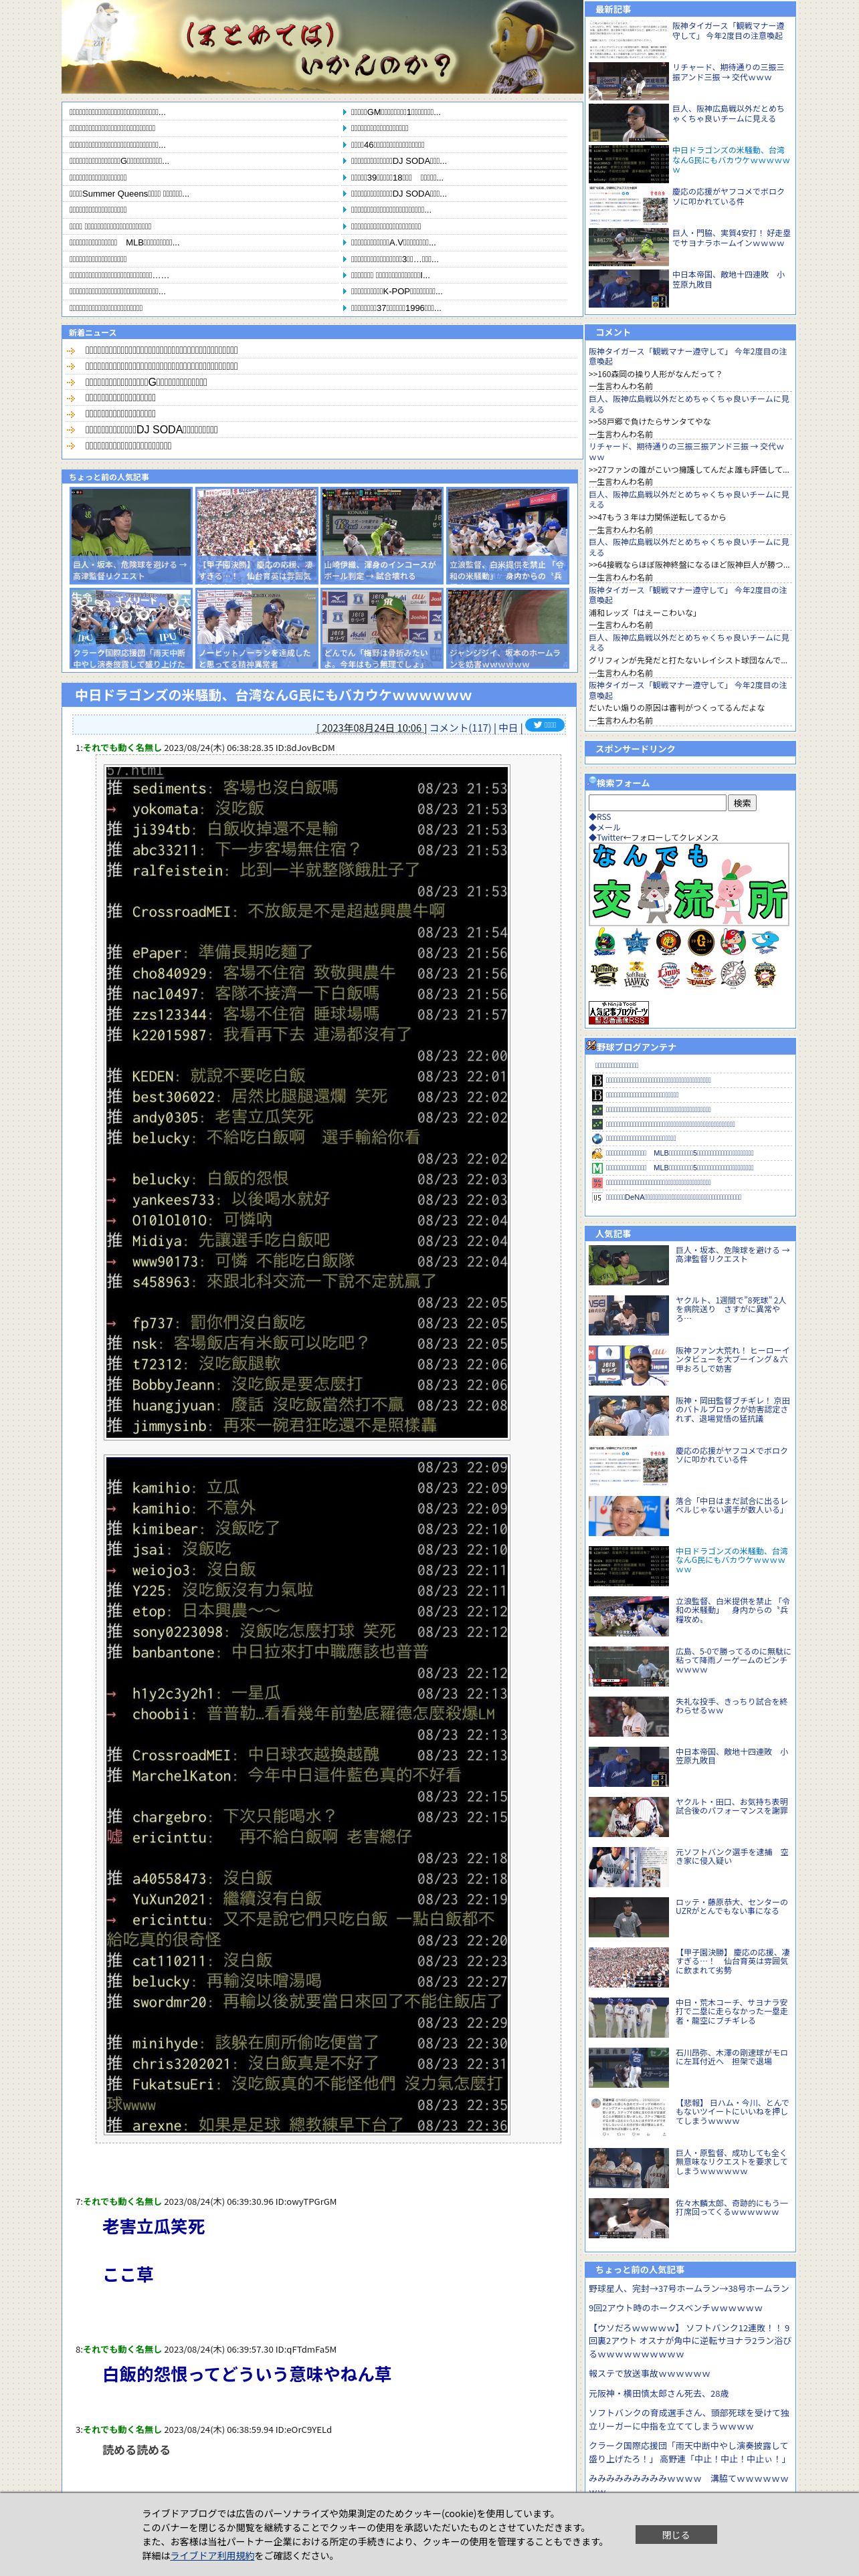859x2576 pixels.
Task: Open popular card ジャンジジイ、坂本のホームラン
Action: pyautogui.click(x=508, y=629)
